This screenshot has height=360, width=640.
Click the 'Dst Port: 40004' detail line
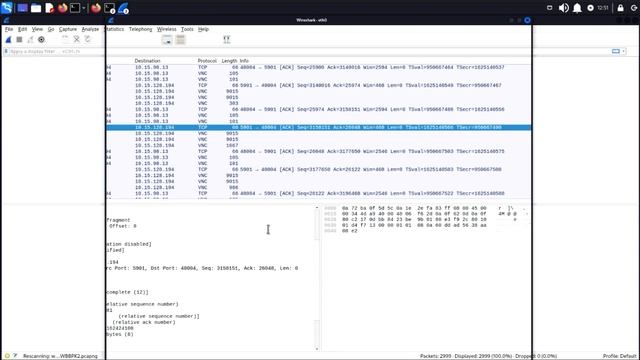(x=202, y=268)
